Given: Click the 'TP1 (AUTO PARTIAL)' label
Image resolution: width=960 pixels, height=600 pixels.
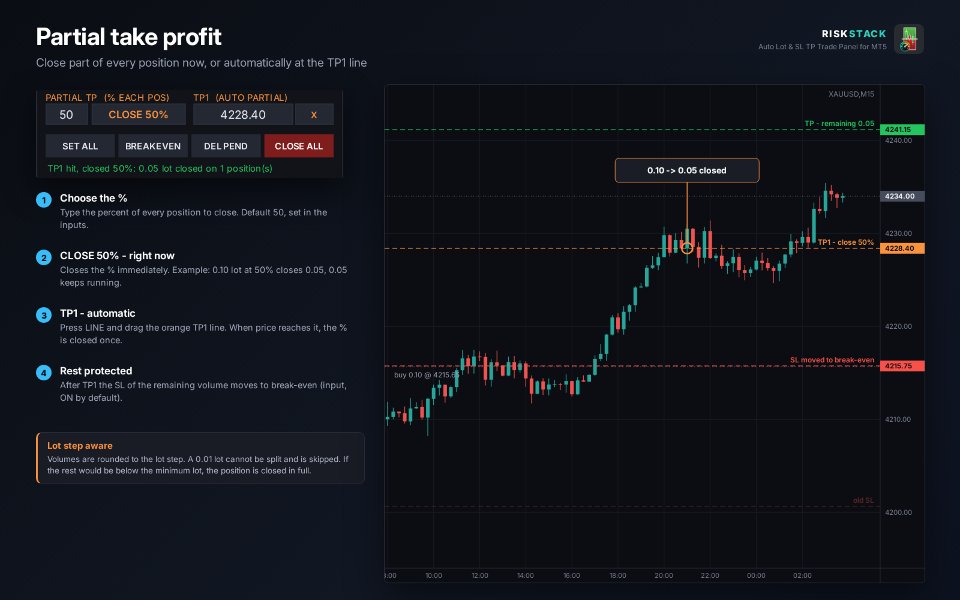Looking at the screenshot, I should 240,97.
